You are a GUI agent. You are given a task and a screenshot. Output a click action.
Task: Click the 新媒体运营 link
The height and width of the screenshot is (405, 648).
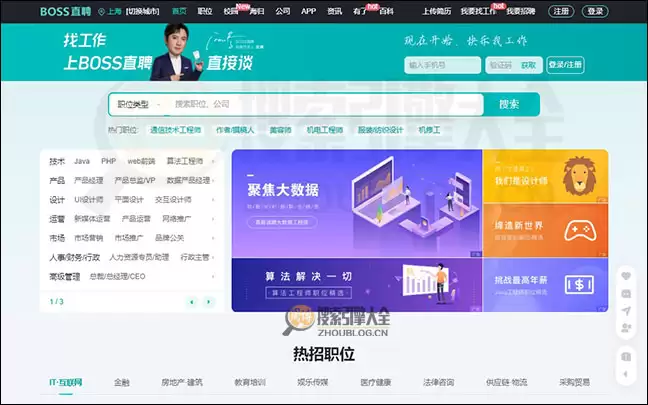[x=92, y=219]
